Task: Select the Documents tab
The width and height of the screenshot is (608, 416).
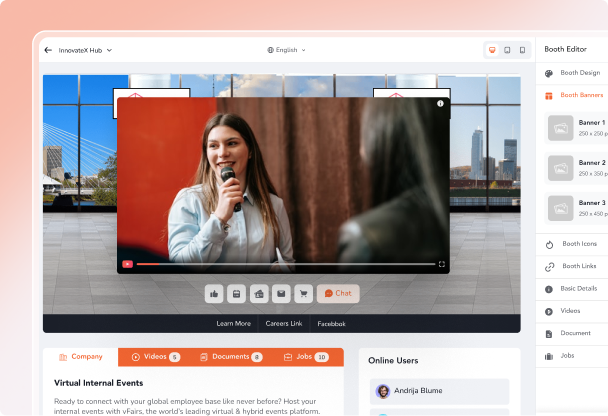Action: coord(231,357)
